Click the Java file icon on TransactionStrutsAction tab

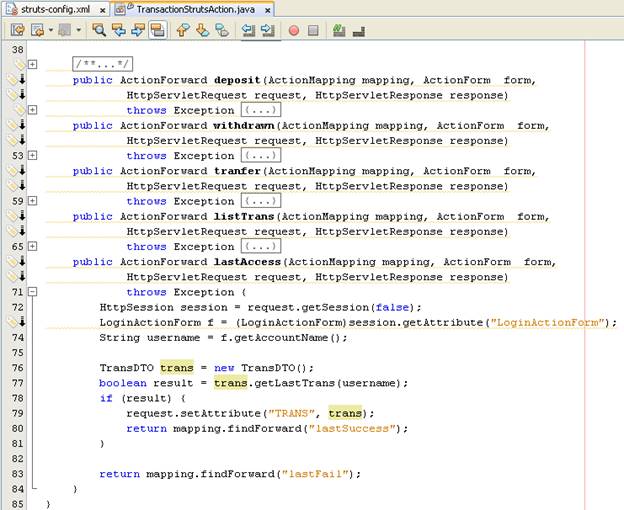(x=120, y=10)
